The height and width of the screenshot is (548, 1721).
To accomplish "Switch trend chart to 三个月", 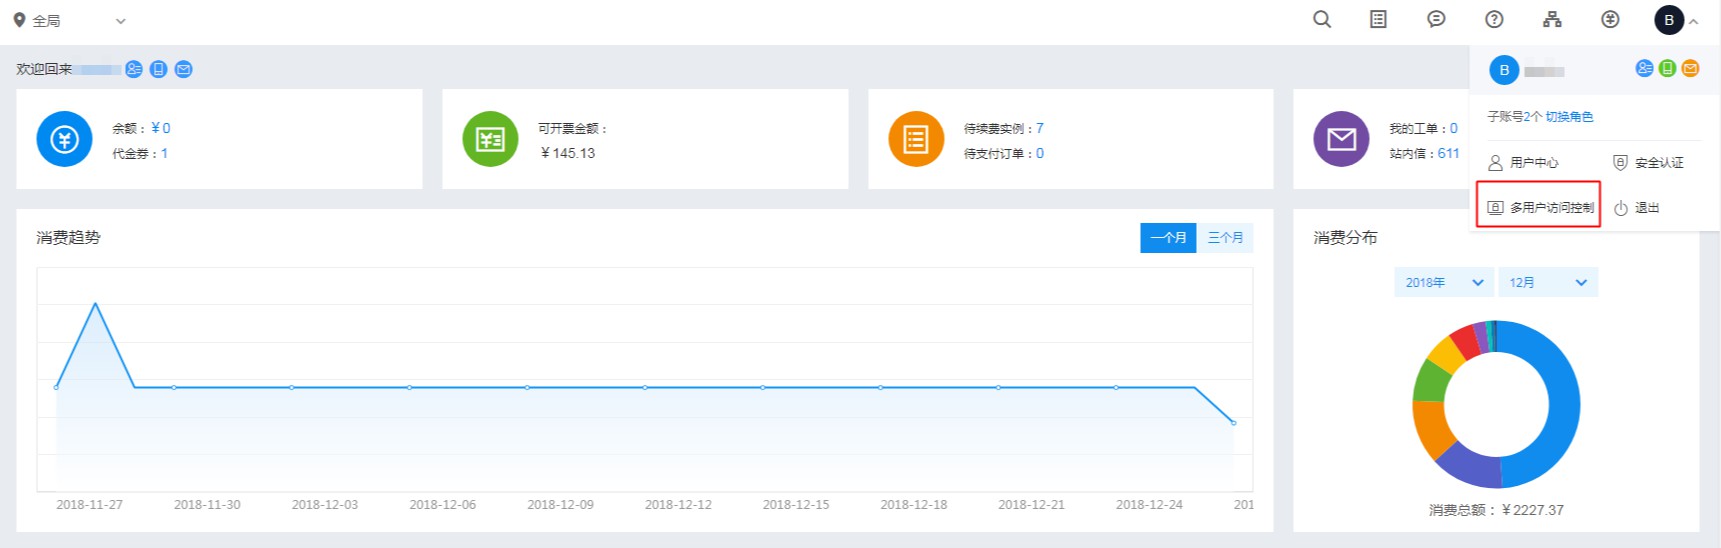I will 1225,238.
